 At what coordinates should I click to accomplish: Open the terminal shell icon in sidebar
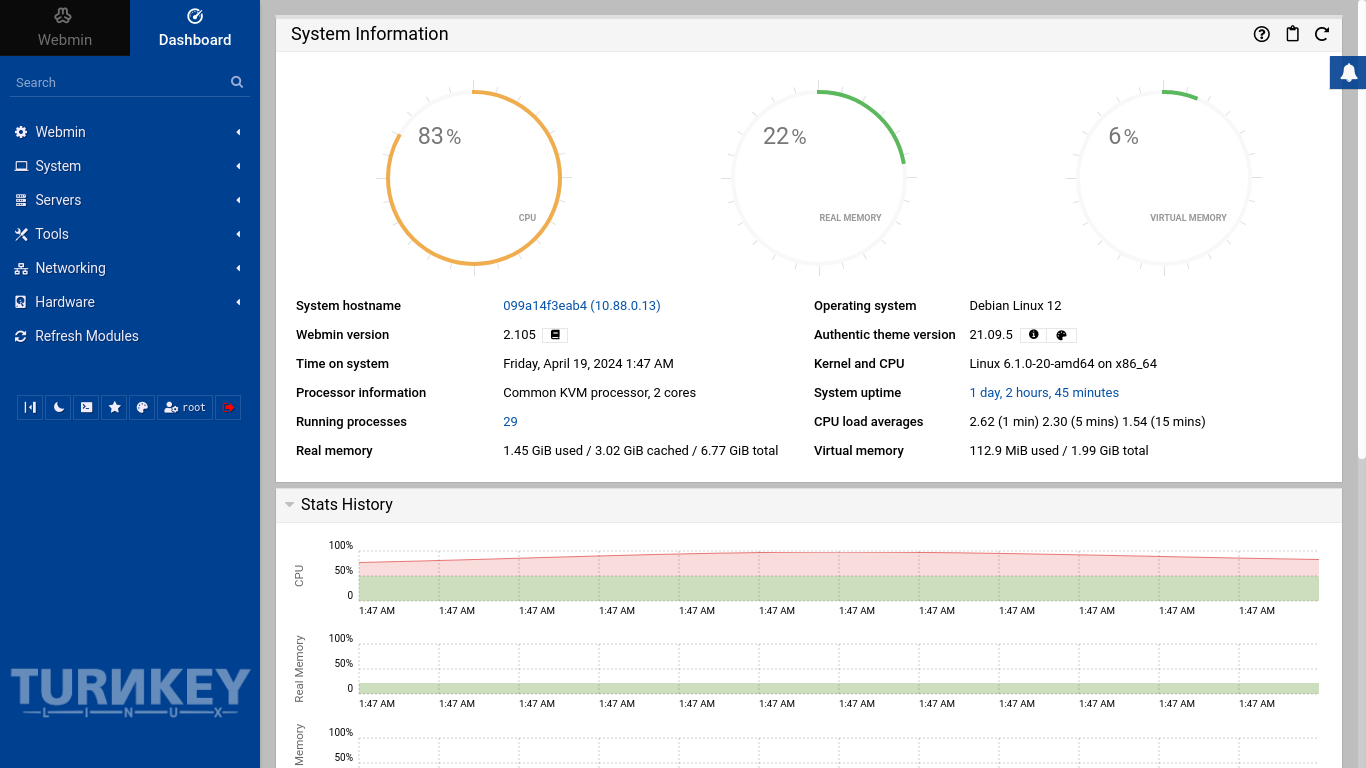(x=86, y=407)
